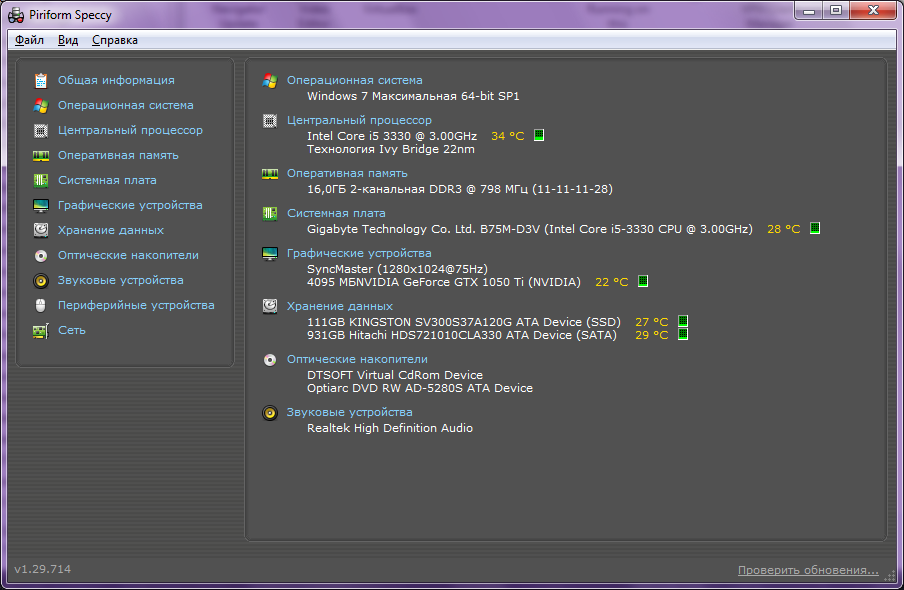This screenshot has height=590, width=904.
Task: Open the Справка menu
Action: (x=115, y=40)
